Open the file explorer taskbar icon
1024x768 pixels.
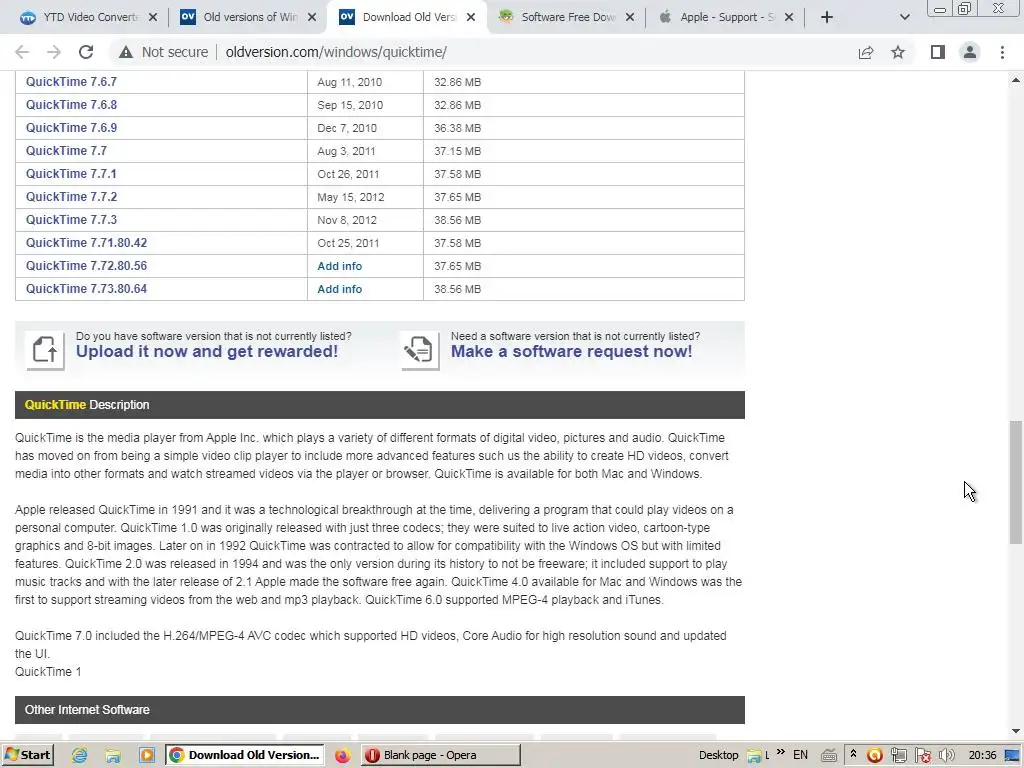113,756
